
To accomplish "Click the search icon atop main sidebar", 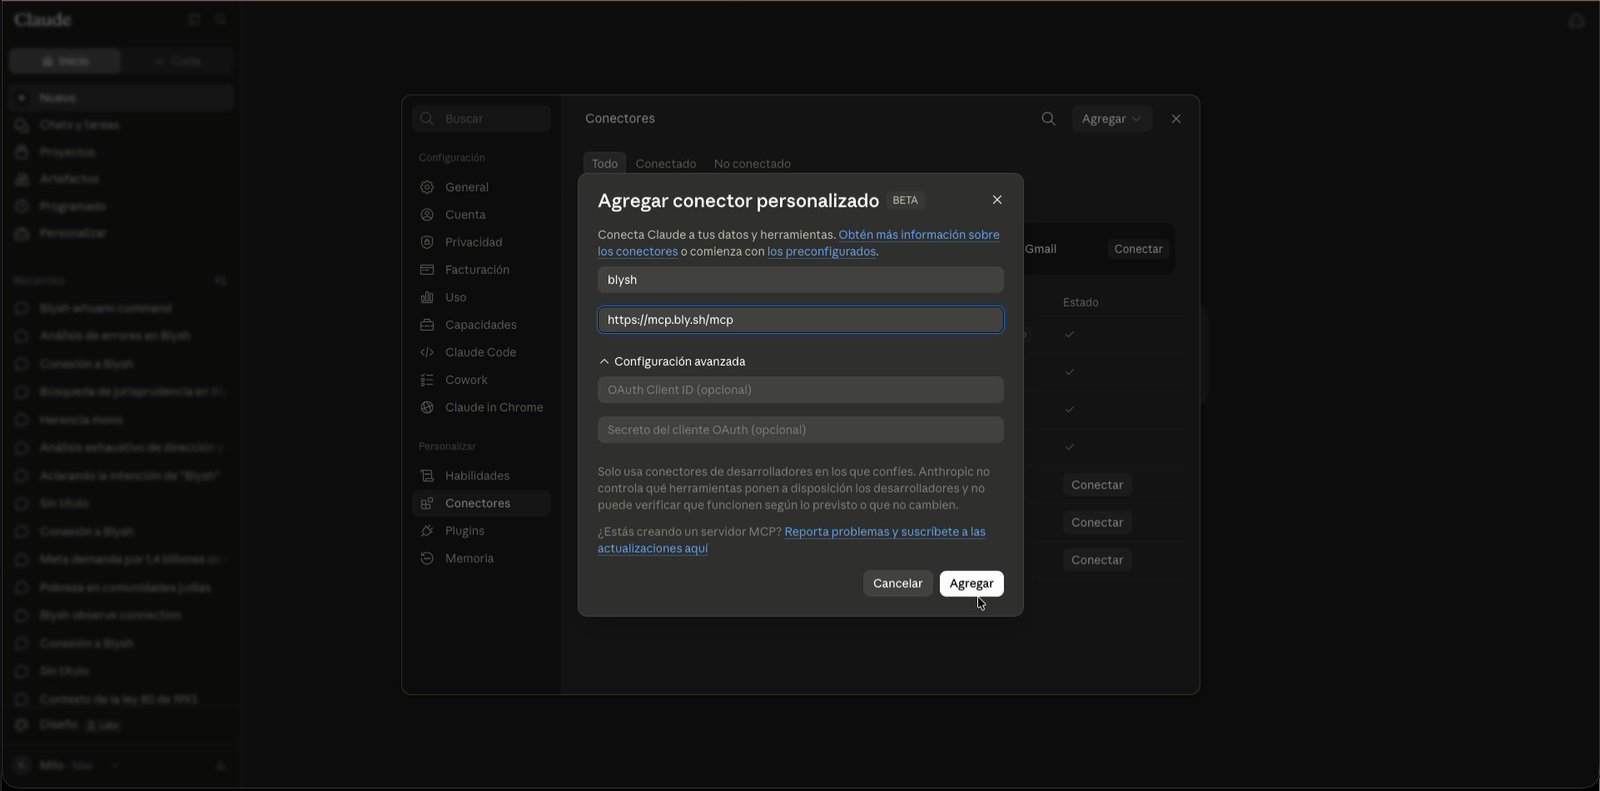I will [x=221, y=20].
